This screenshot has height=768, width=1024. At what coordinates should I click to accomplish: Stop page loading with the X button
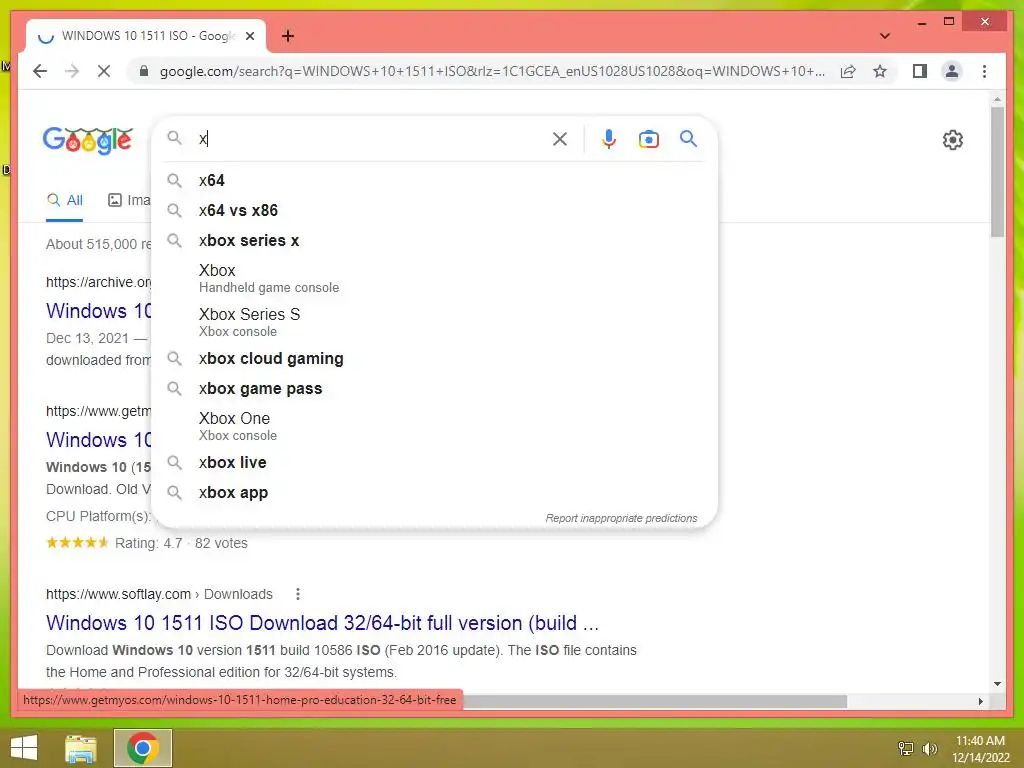104,71
